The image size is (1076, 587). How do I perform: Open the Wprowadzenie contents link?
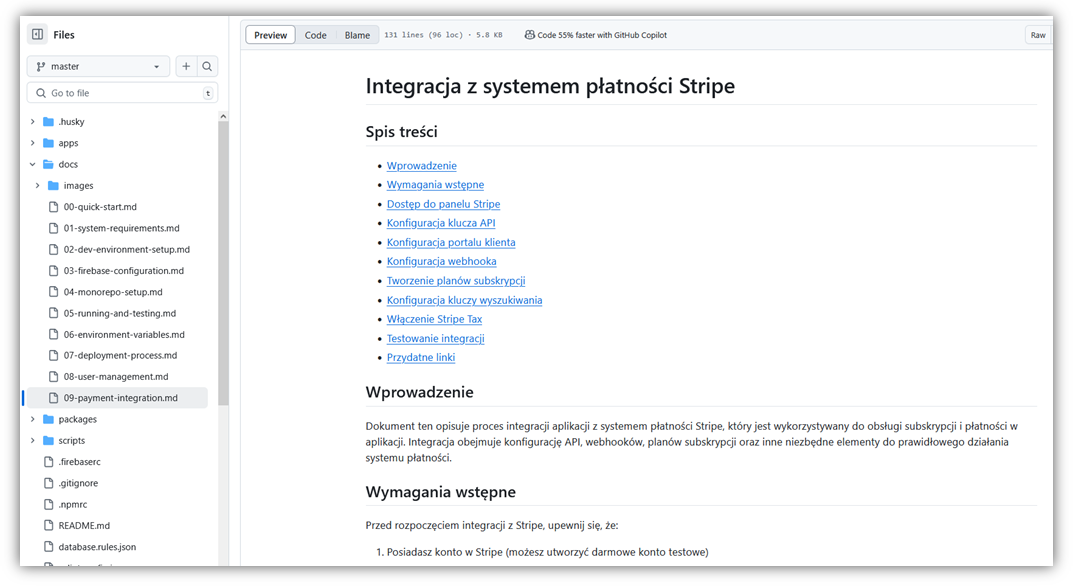(421, 165)
